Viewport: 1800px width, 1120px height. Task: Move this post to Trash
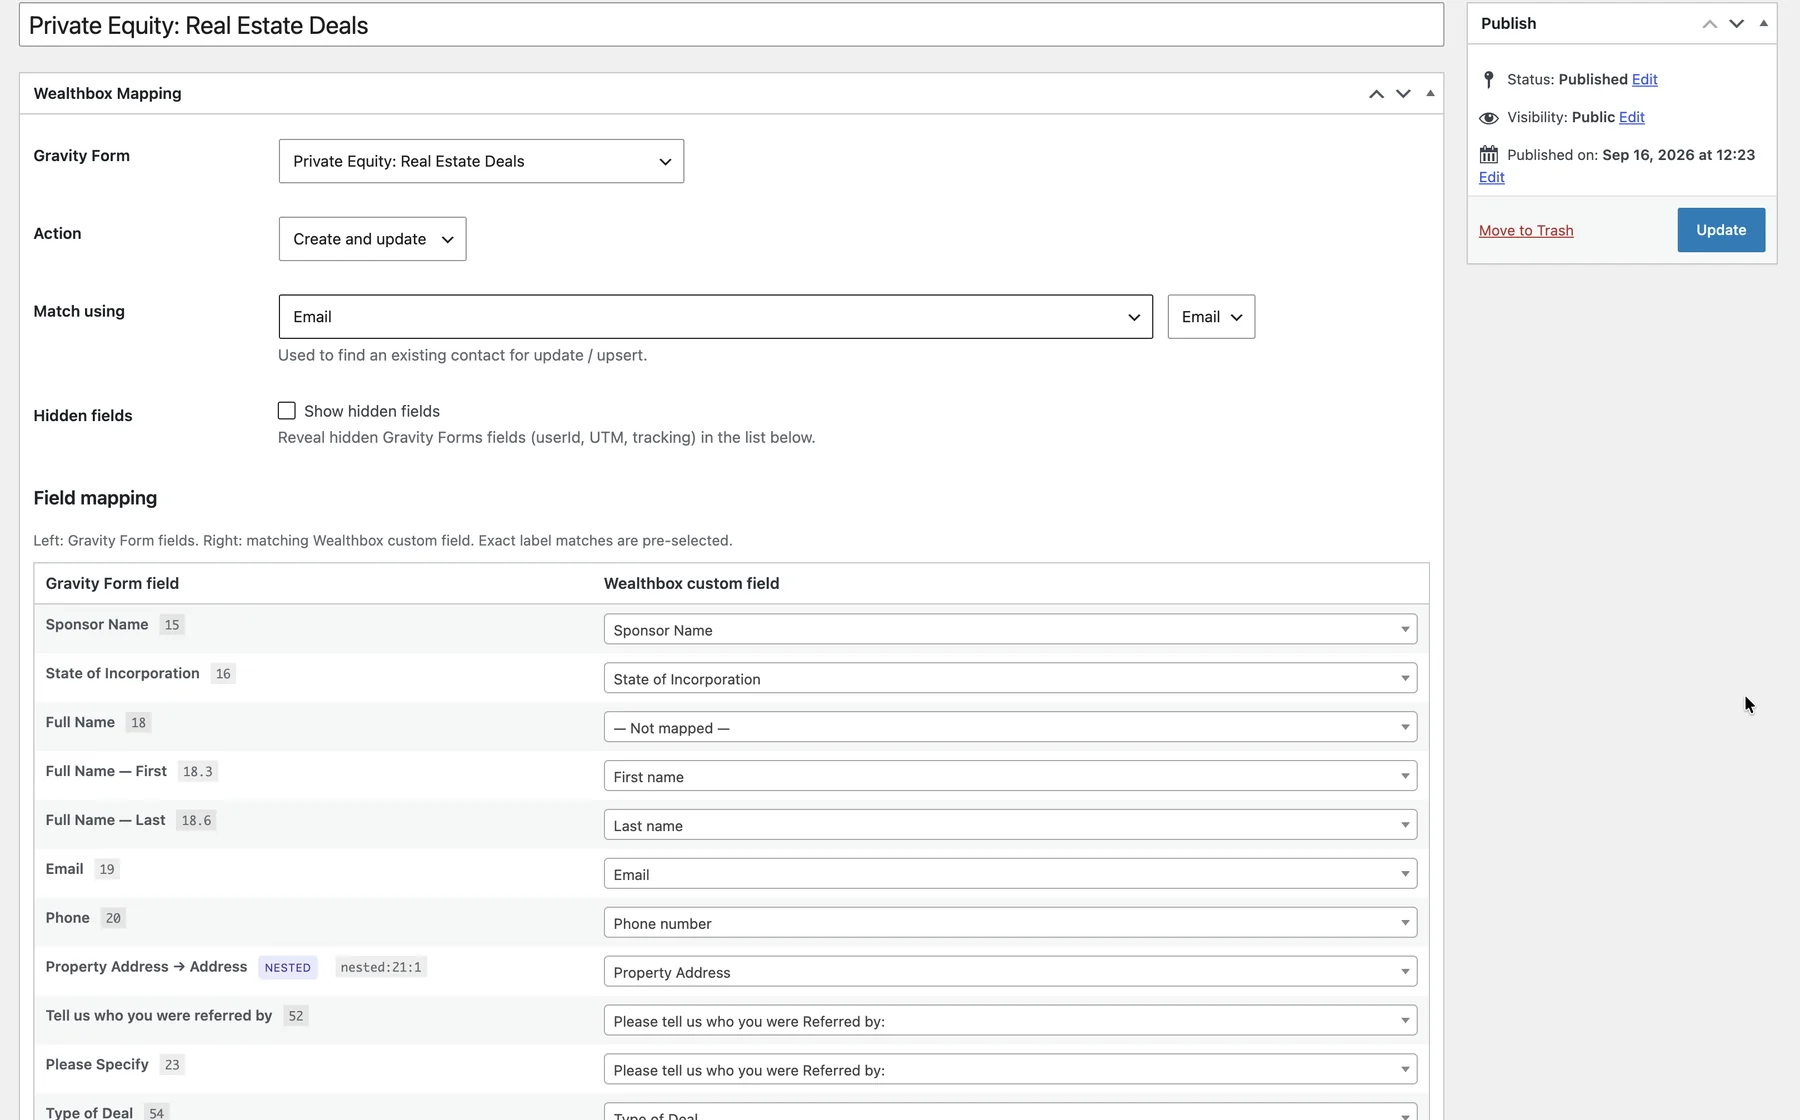click(1526, 231)
